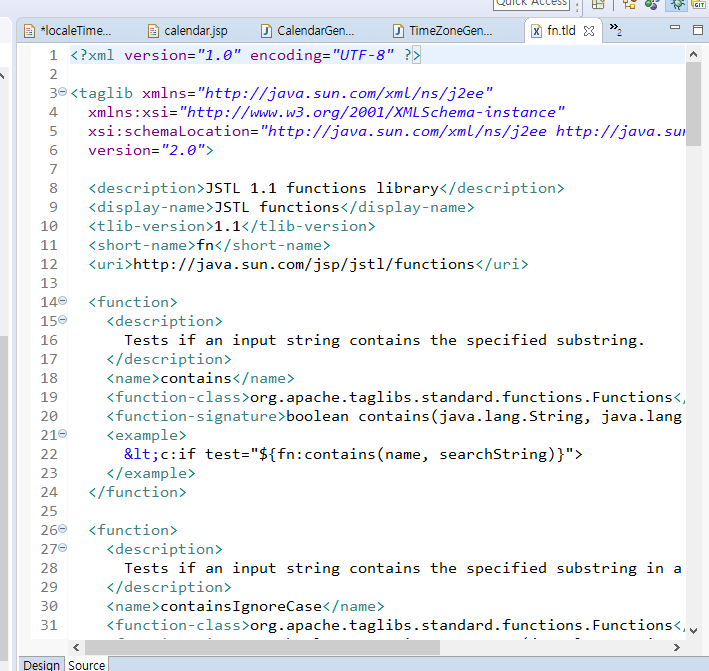709x671 pixels.
Task: Switch to the Java EE perspective
Action: [x=652, y=4]
